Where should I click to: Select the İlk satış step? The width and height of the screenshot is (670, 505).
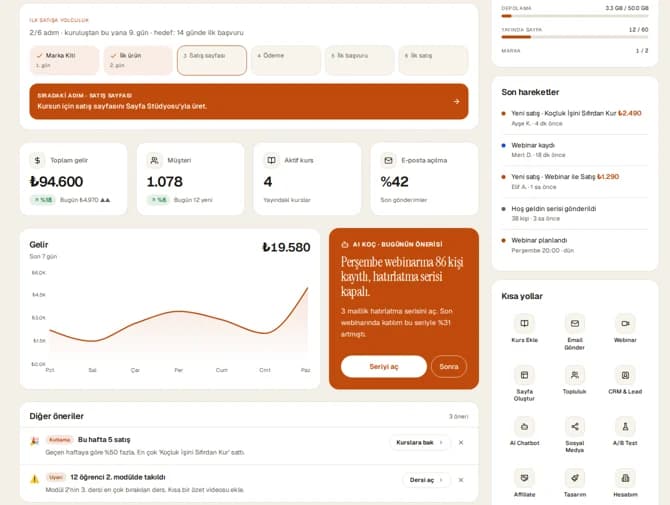tap(433, 60)
